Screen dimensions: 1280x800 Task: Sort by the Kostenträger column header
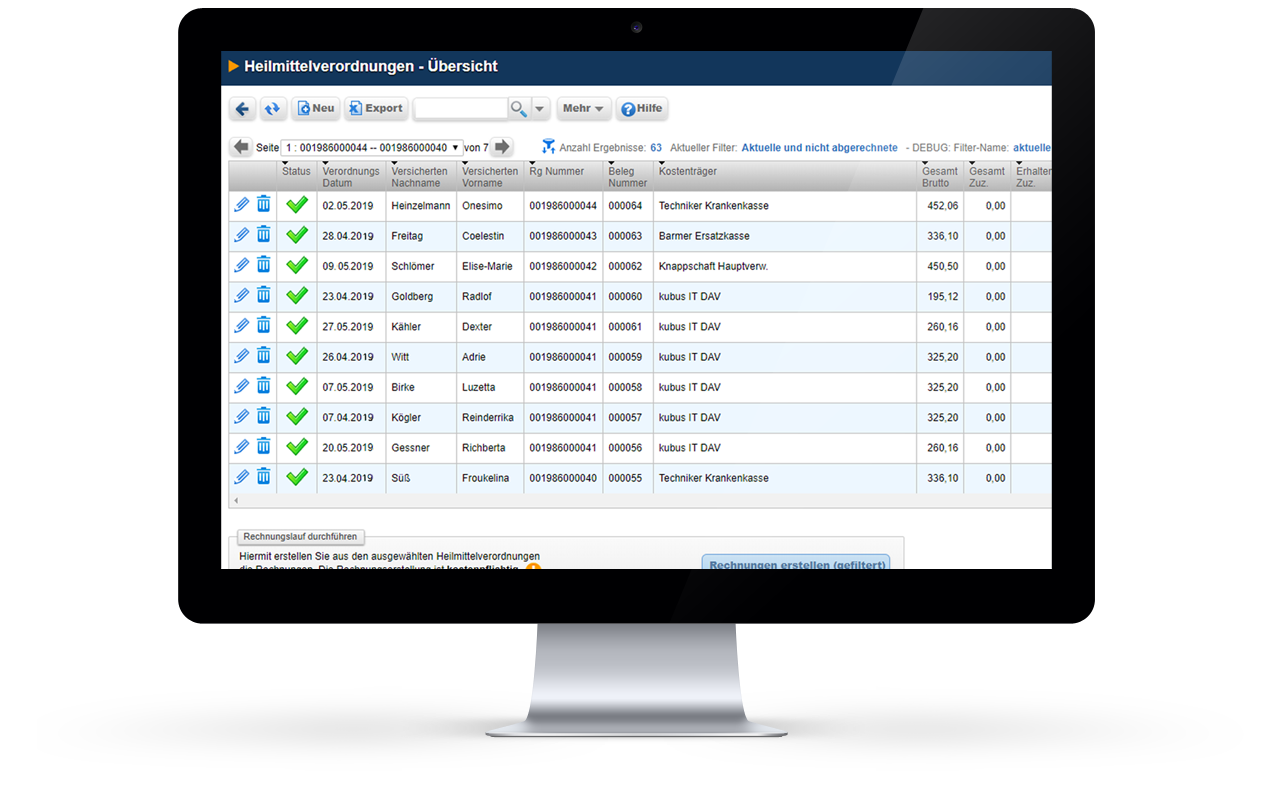pyautogui.click(x=688, y=172)
